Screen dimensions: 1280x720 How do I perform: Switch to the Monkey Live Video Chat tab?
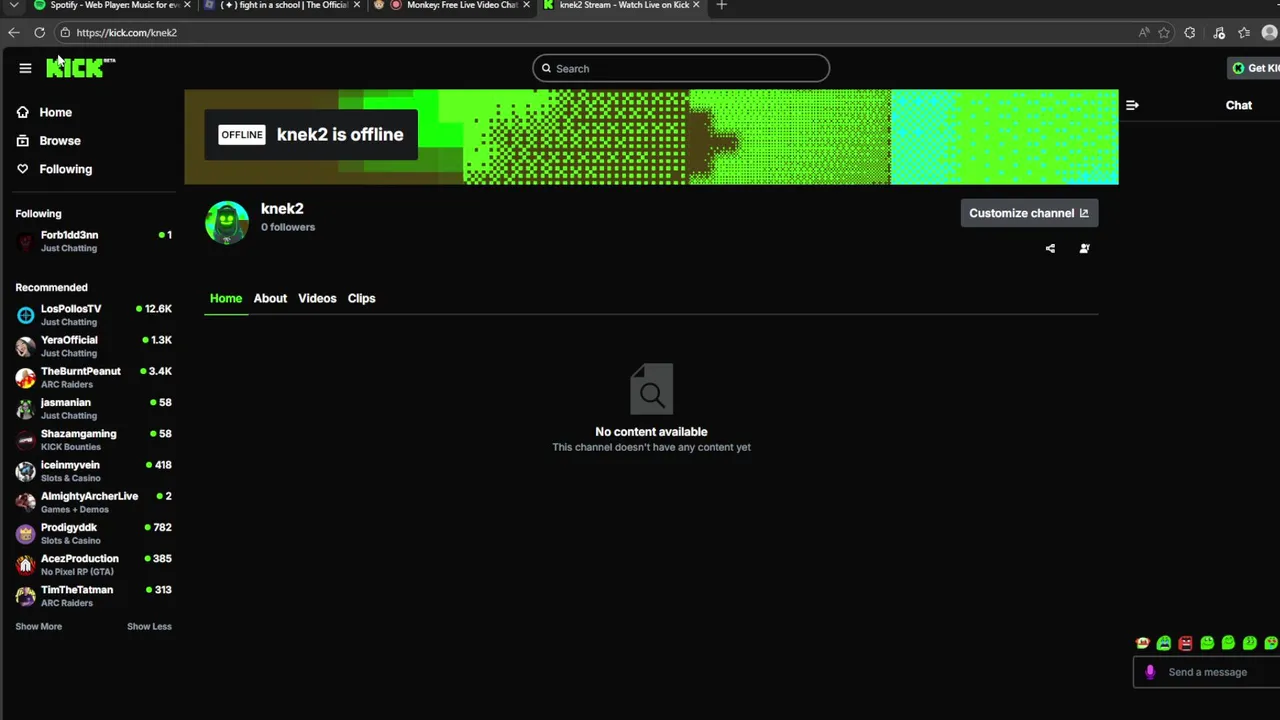tap(452, 5)
